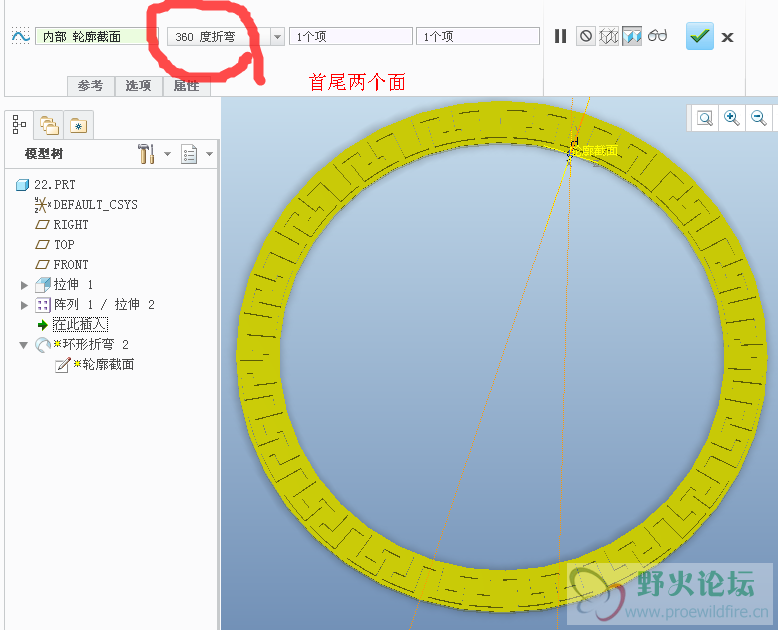Select the TOP datum plane
The image size is (778, 630).
pyautogui.click(x=64, y=245)
